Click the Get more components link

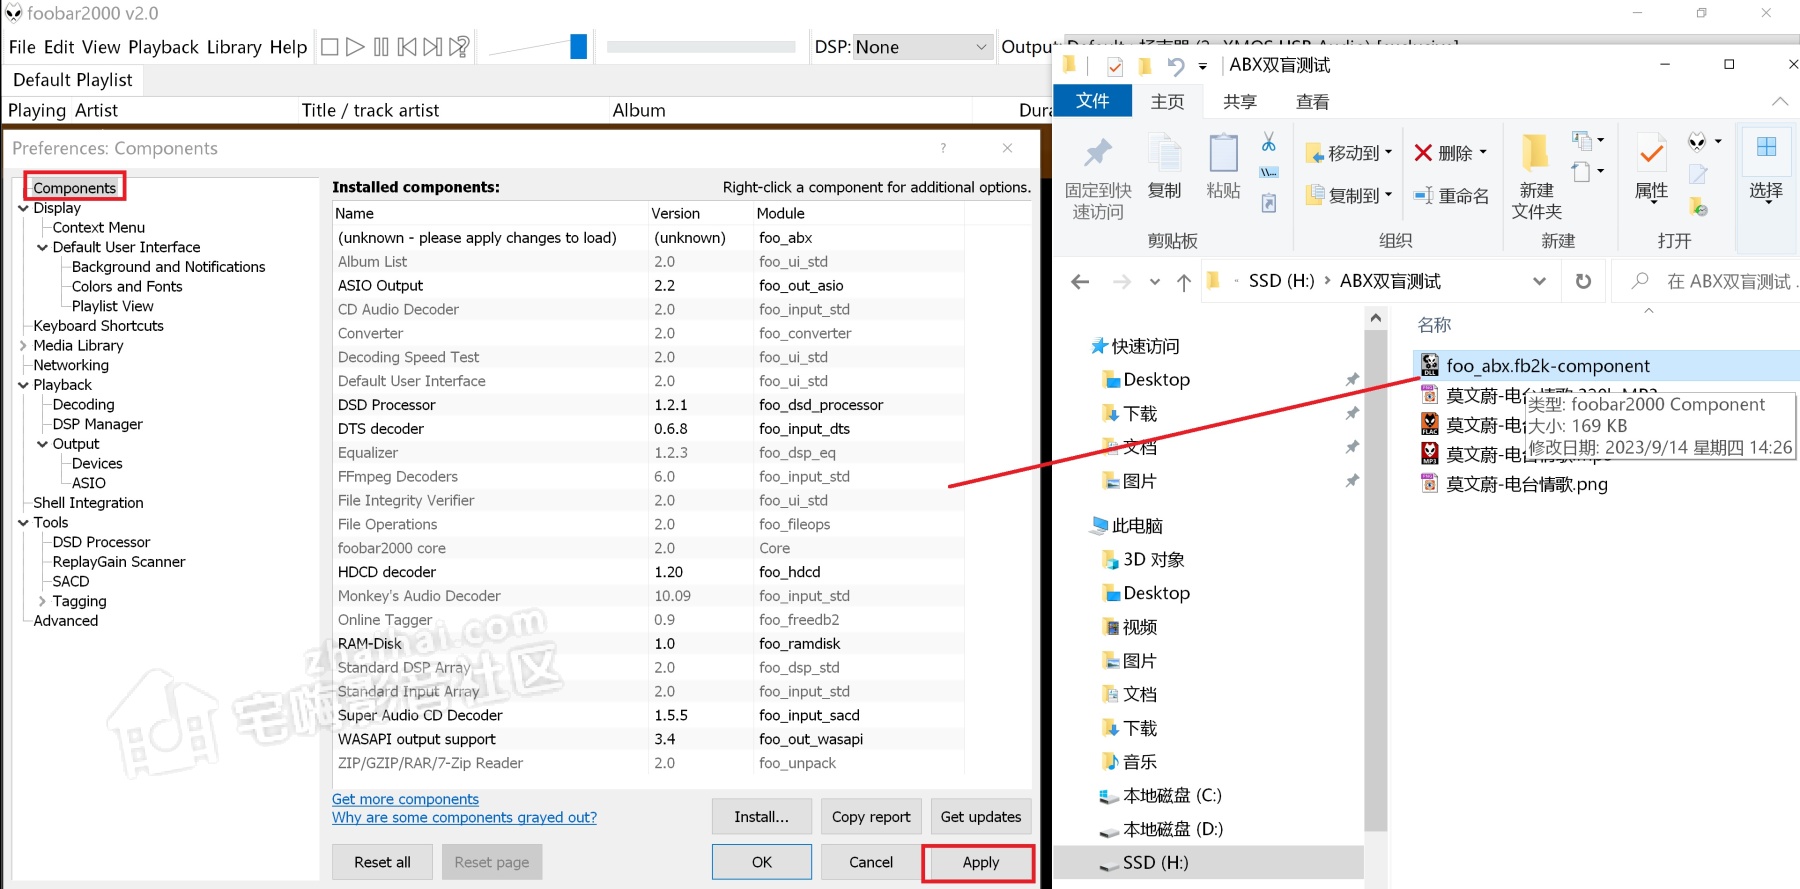tap(405, 799)
